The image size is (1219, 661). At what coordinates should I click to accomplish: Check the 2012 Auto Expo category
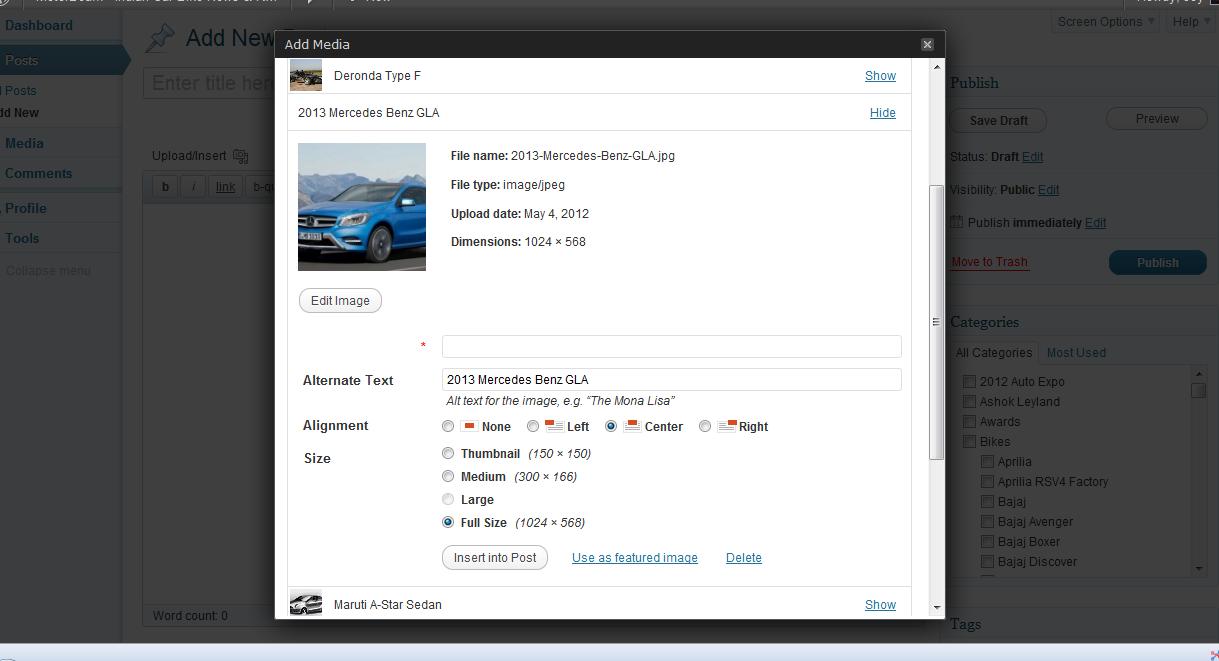coord(969,381)
